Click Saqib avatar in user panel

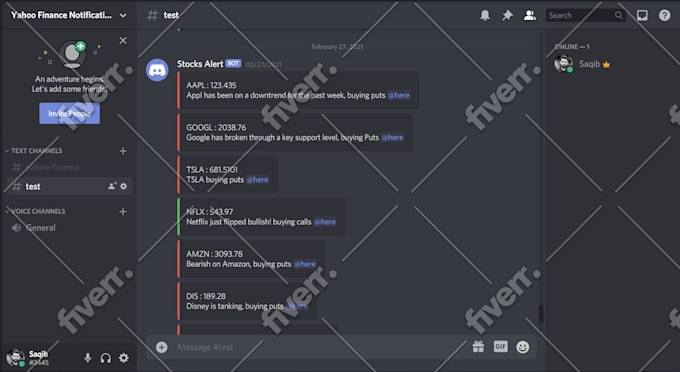[16, 358]
